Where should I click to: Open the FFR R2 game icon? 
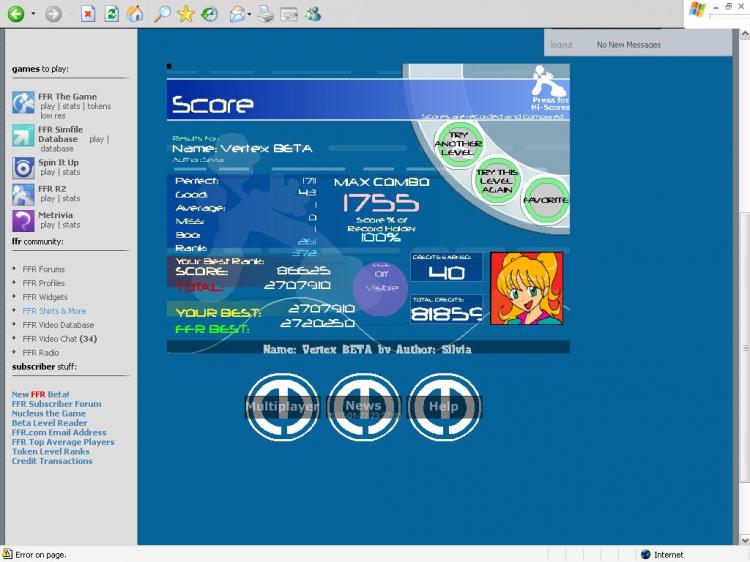pyautogui.click(x=23, y=195)
